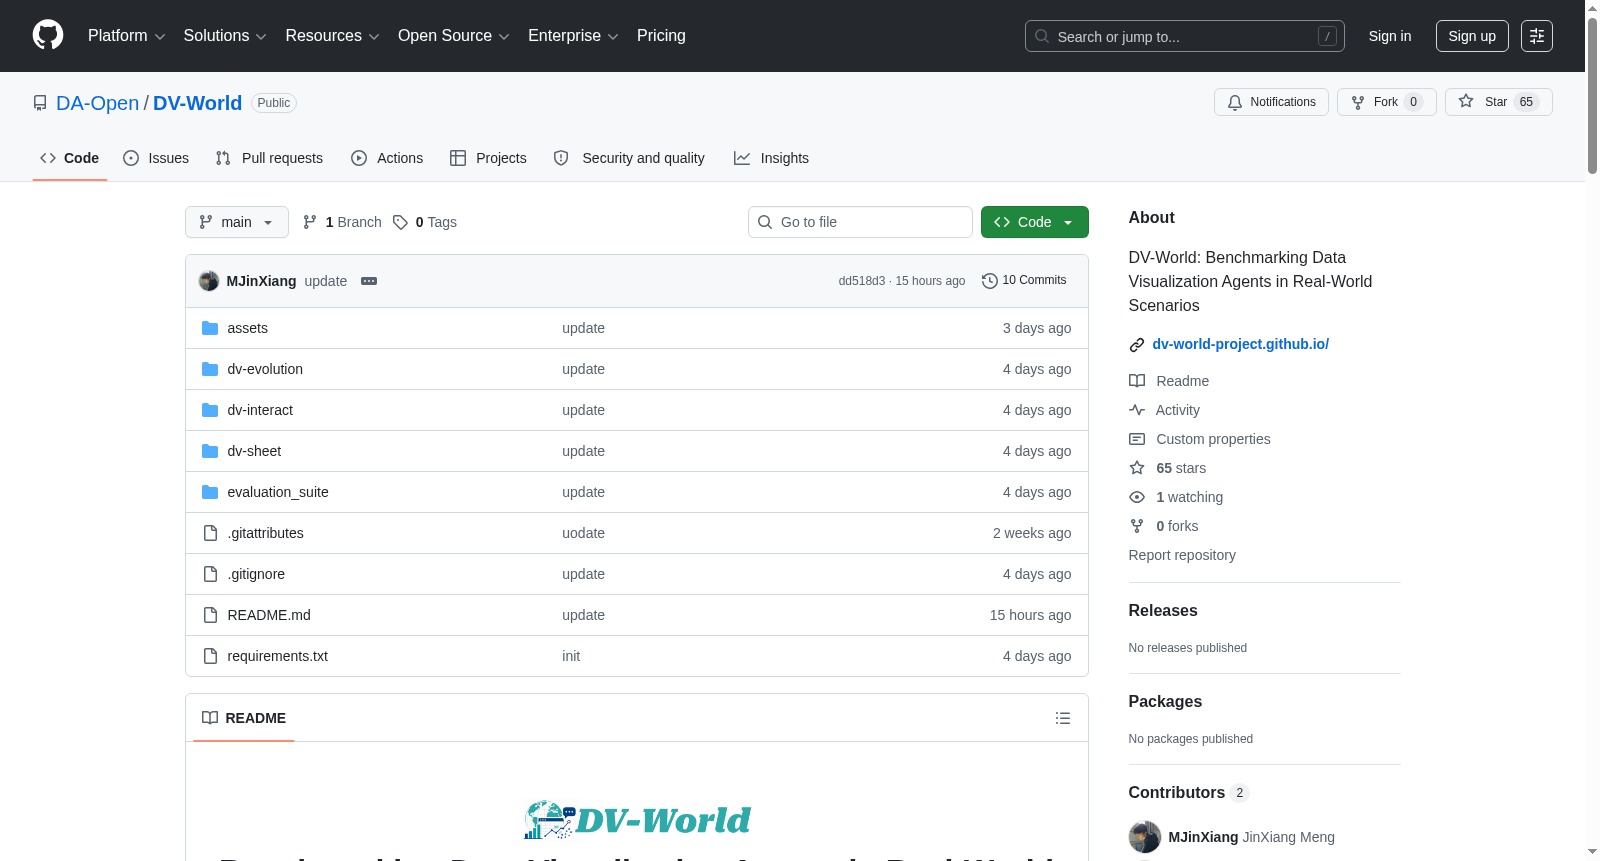Click the Sign up button
The width and height of the screenshot is (1600, 861).
coord(1472,36)
